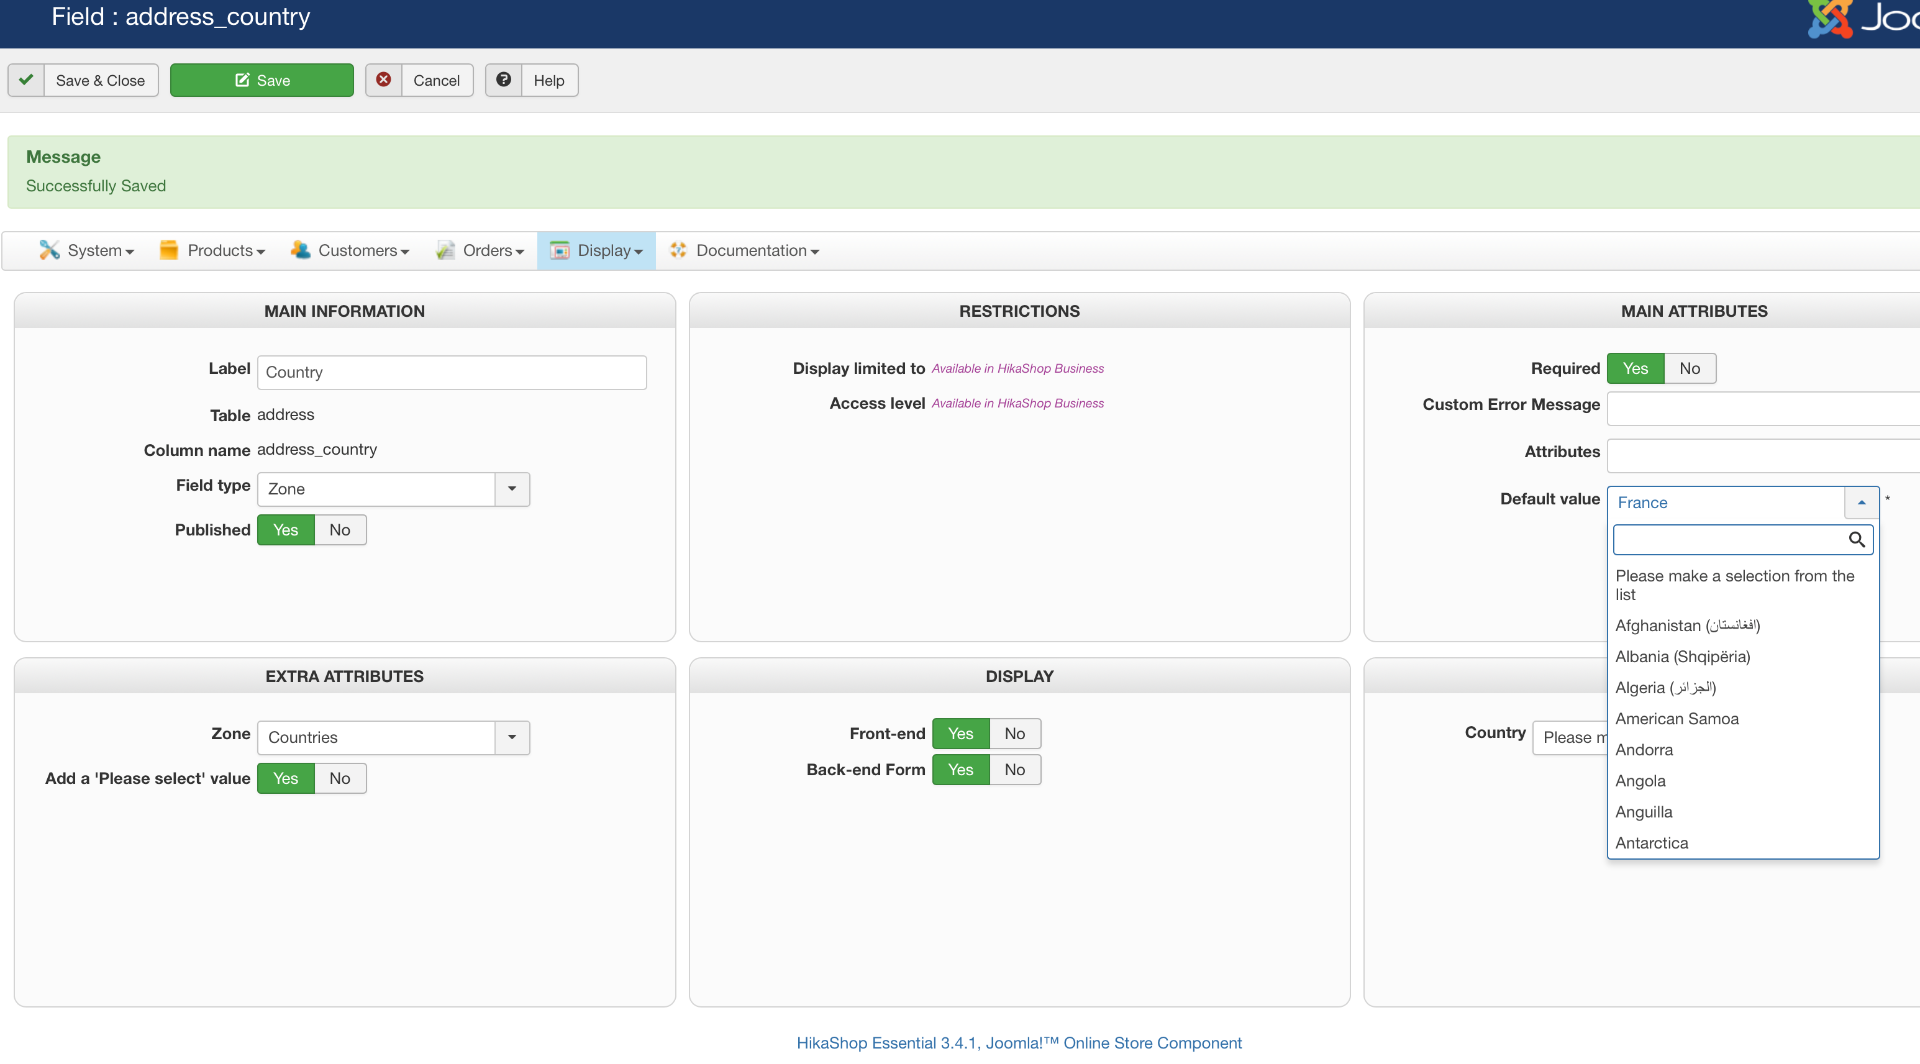Select Andorra from the list
Viewport: 1920px width, 1064px height.
click(x=1743, y=750)
